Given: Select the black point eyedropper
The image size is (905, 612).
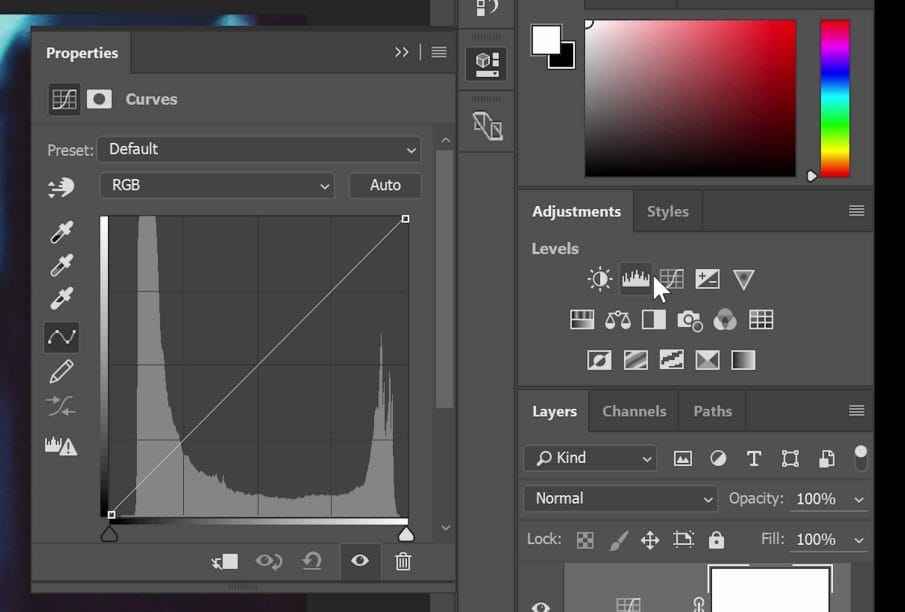Looking at the screenshot, I should coord(62,233).
